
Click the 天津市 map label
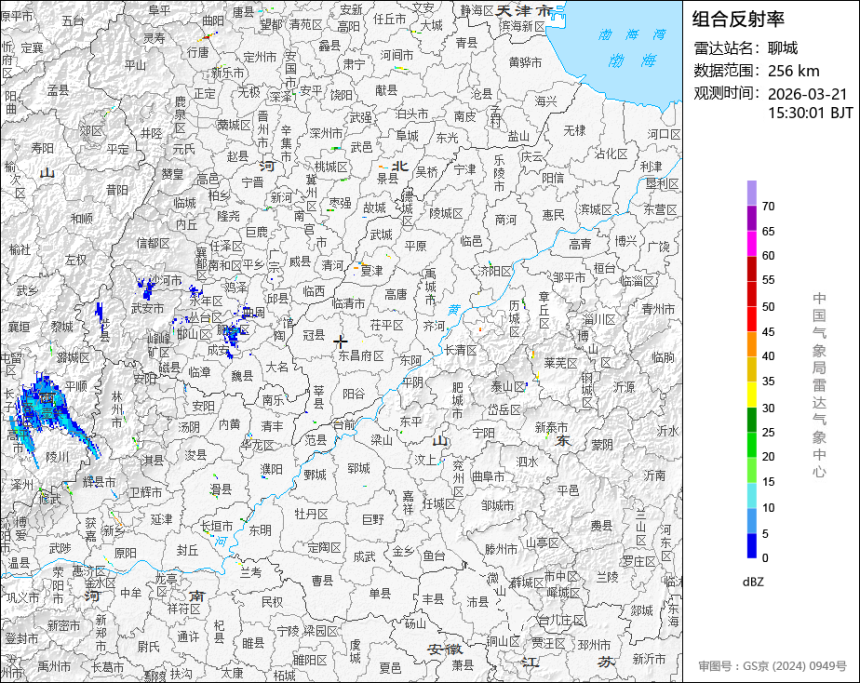pos(524,10)
